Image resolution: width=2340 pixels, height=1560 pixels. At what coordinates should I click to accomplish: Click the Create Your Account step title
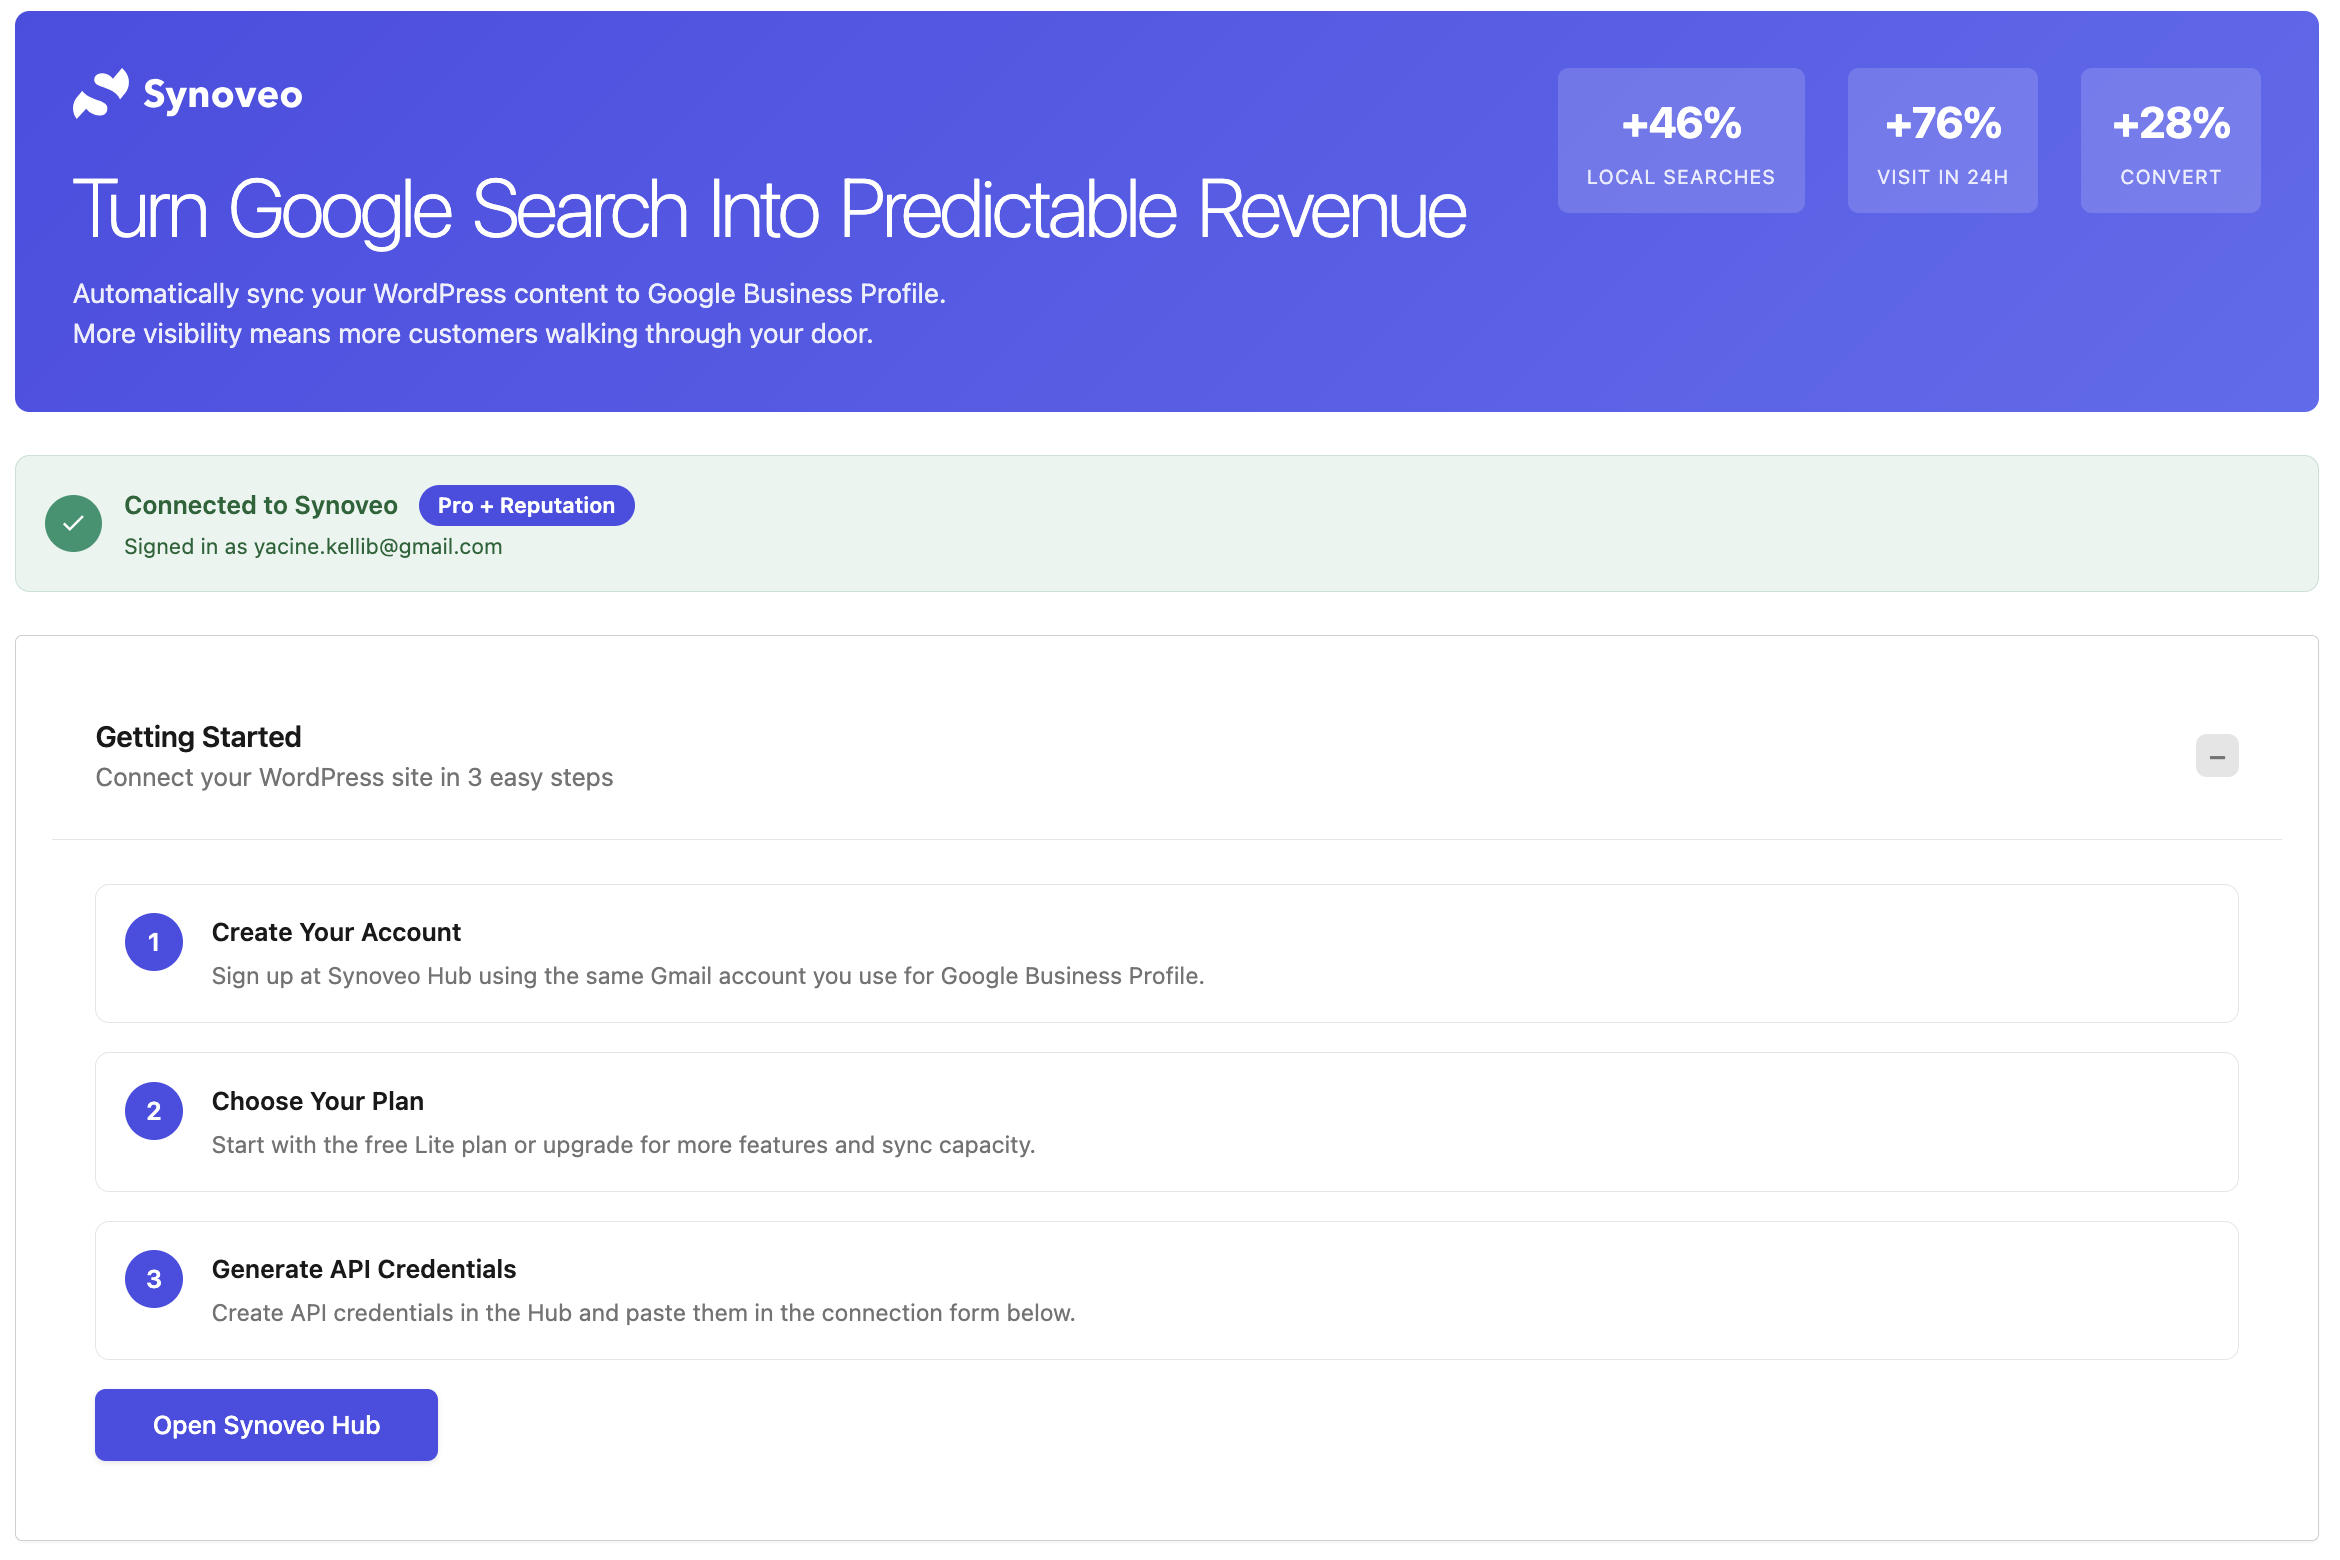click(x=336, y=933)
